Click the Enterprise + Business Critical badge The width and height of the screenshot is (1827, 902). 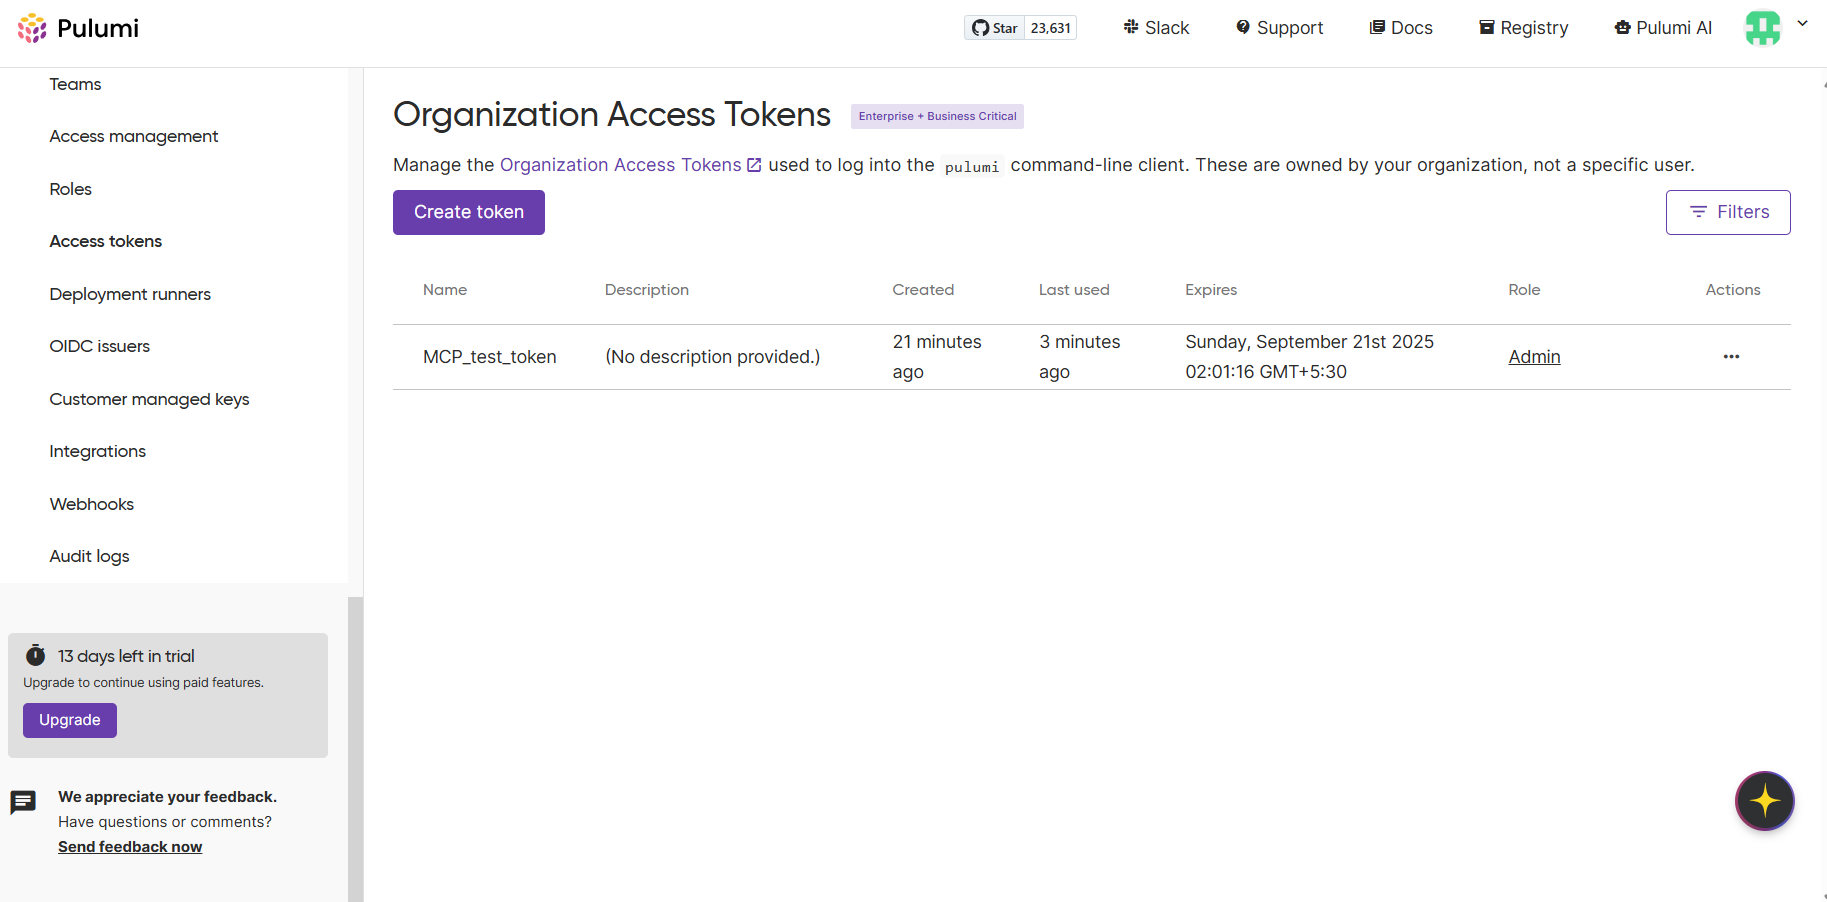point(937,116)
